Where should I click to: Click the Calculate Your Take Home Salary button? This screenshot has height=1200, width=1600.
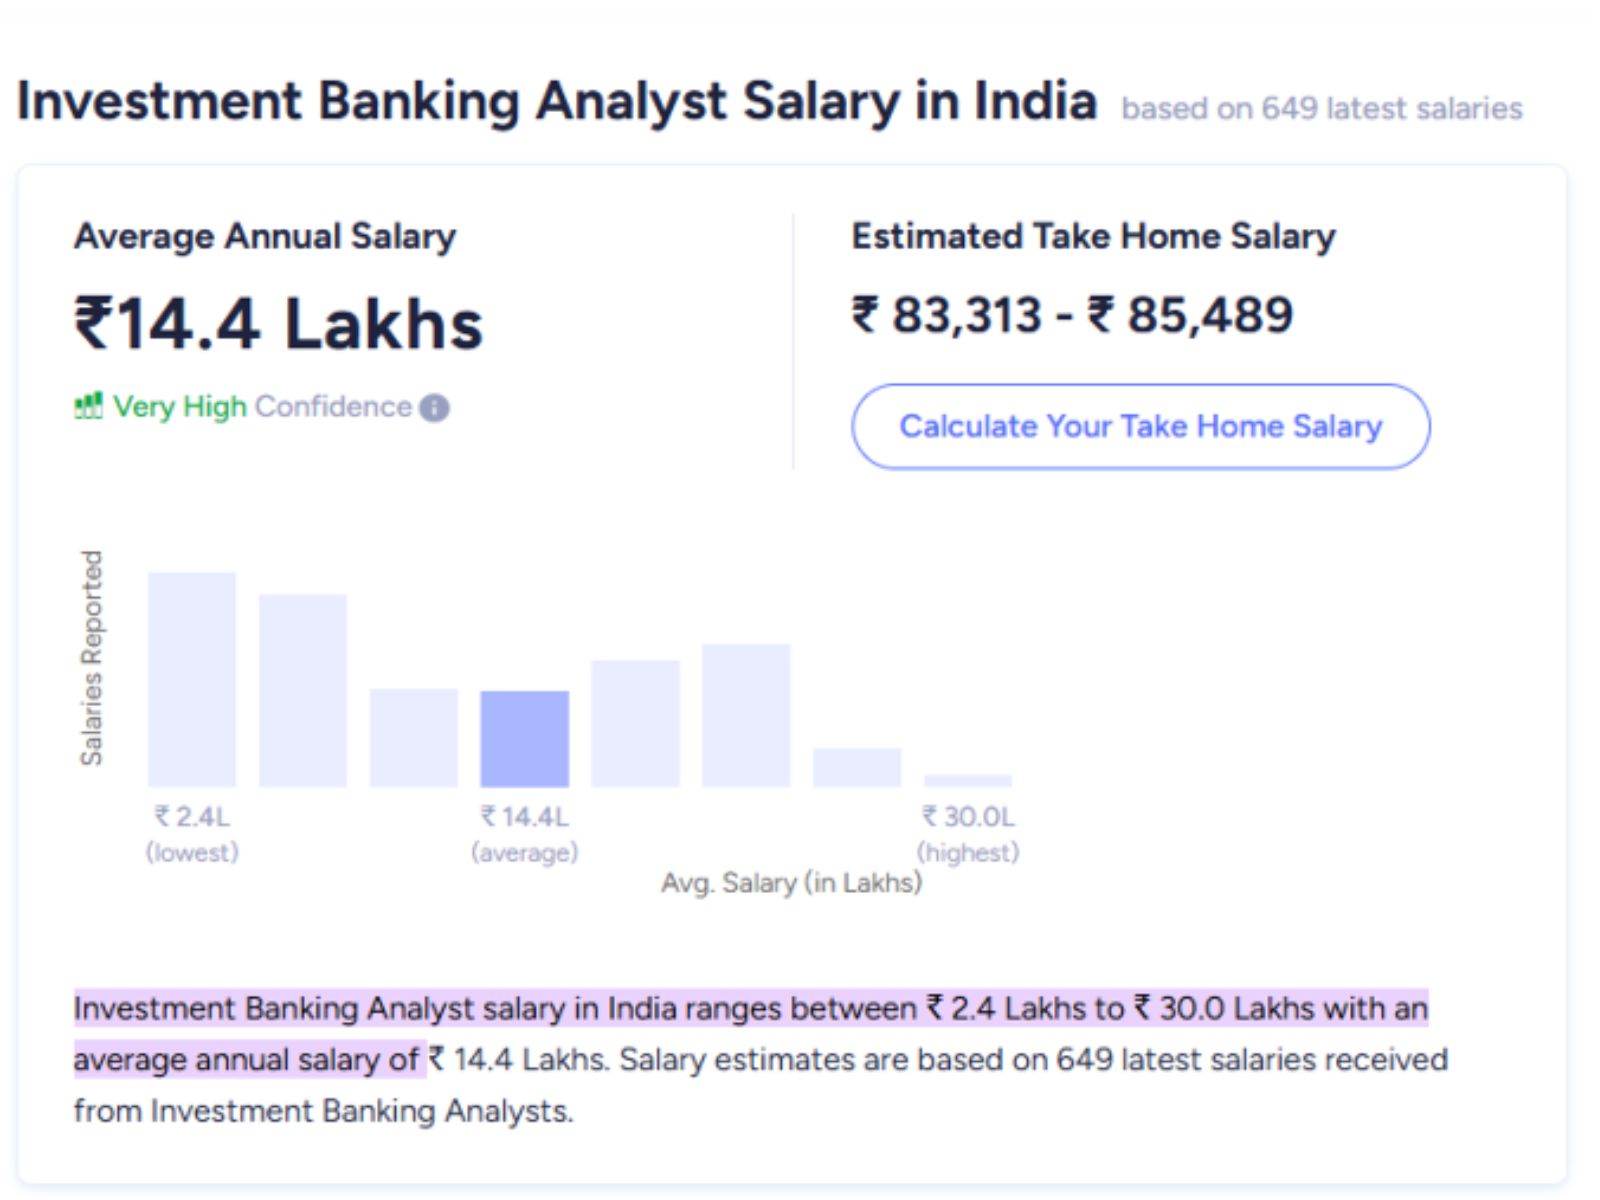1141,427
